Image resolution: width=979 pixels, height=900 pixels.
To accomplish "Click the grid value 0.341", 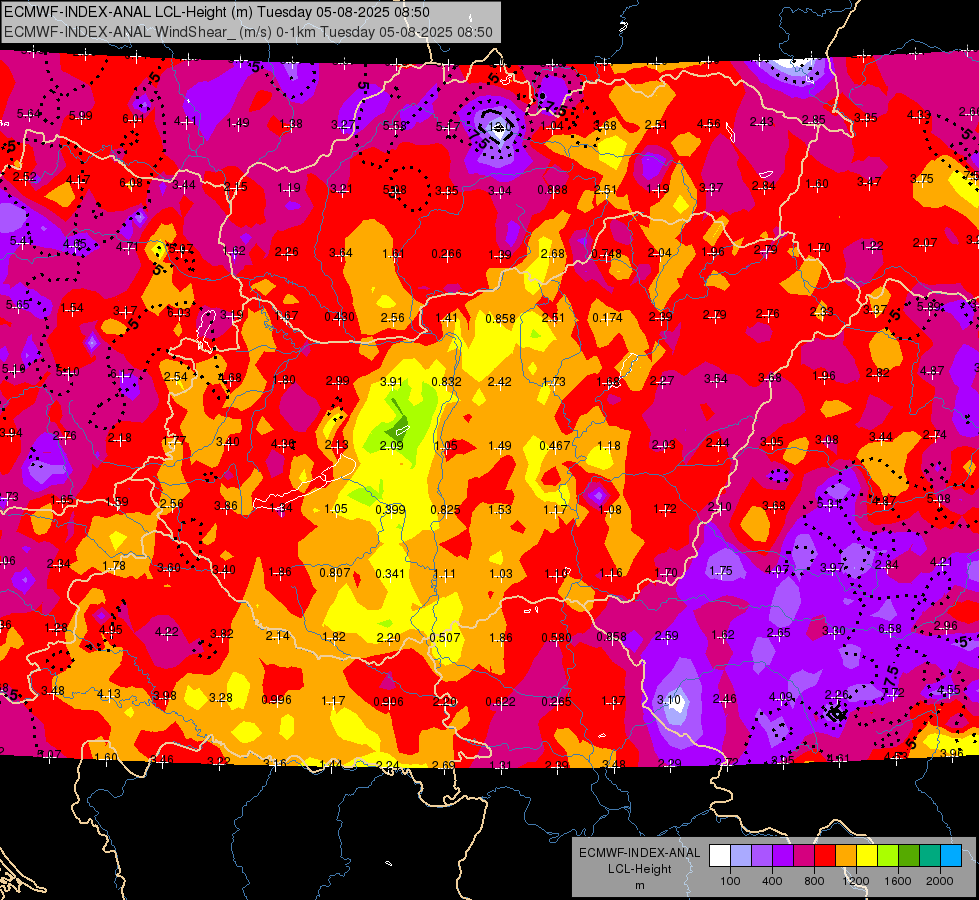I will click(390, 573).
